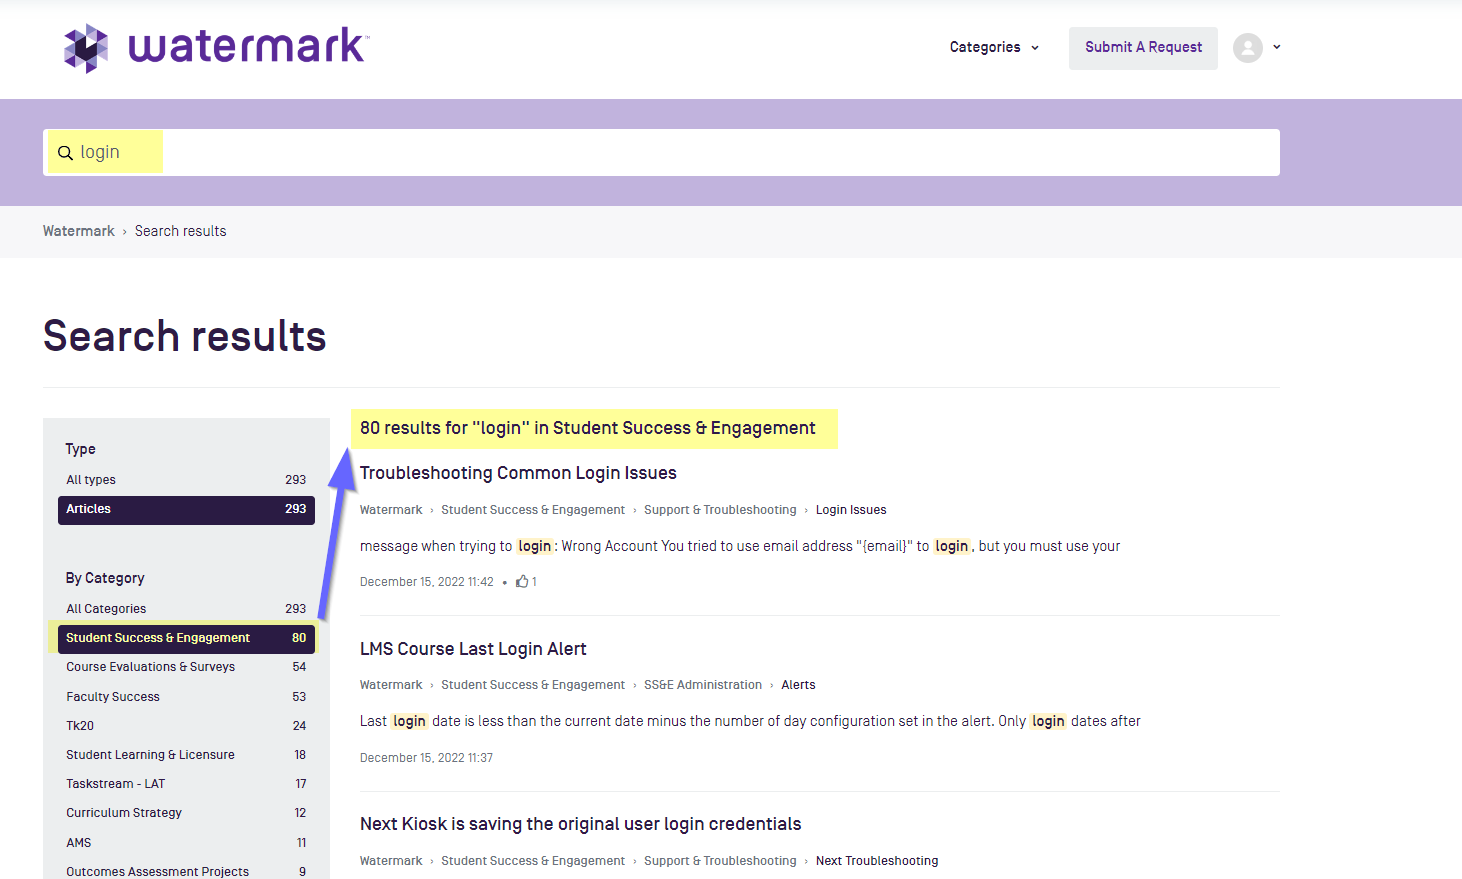
Task: Filter by Tk20 category
Action: click(x=186, y=726)
